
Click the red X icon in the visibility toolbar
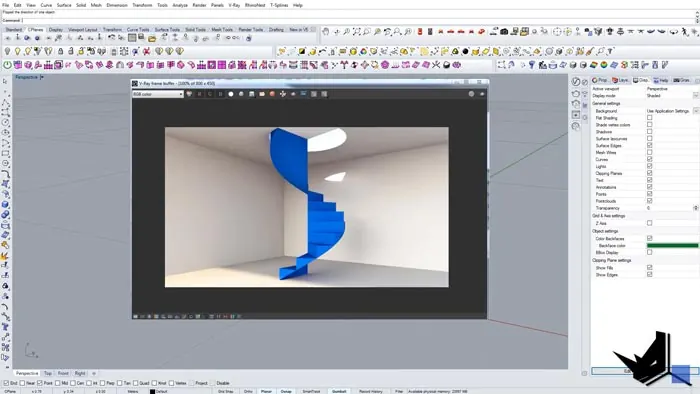pos(146,52)
